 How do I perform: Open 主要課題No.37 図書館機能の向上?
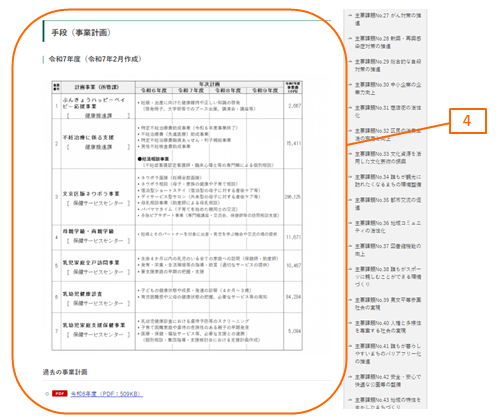(x=388, y=250)
